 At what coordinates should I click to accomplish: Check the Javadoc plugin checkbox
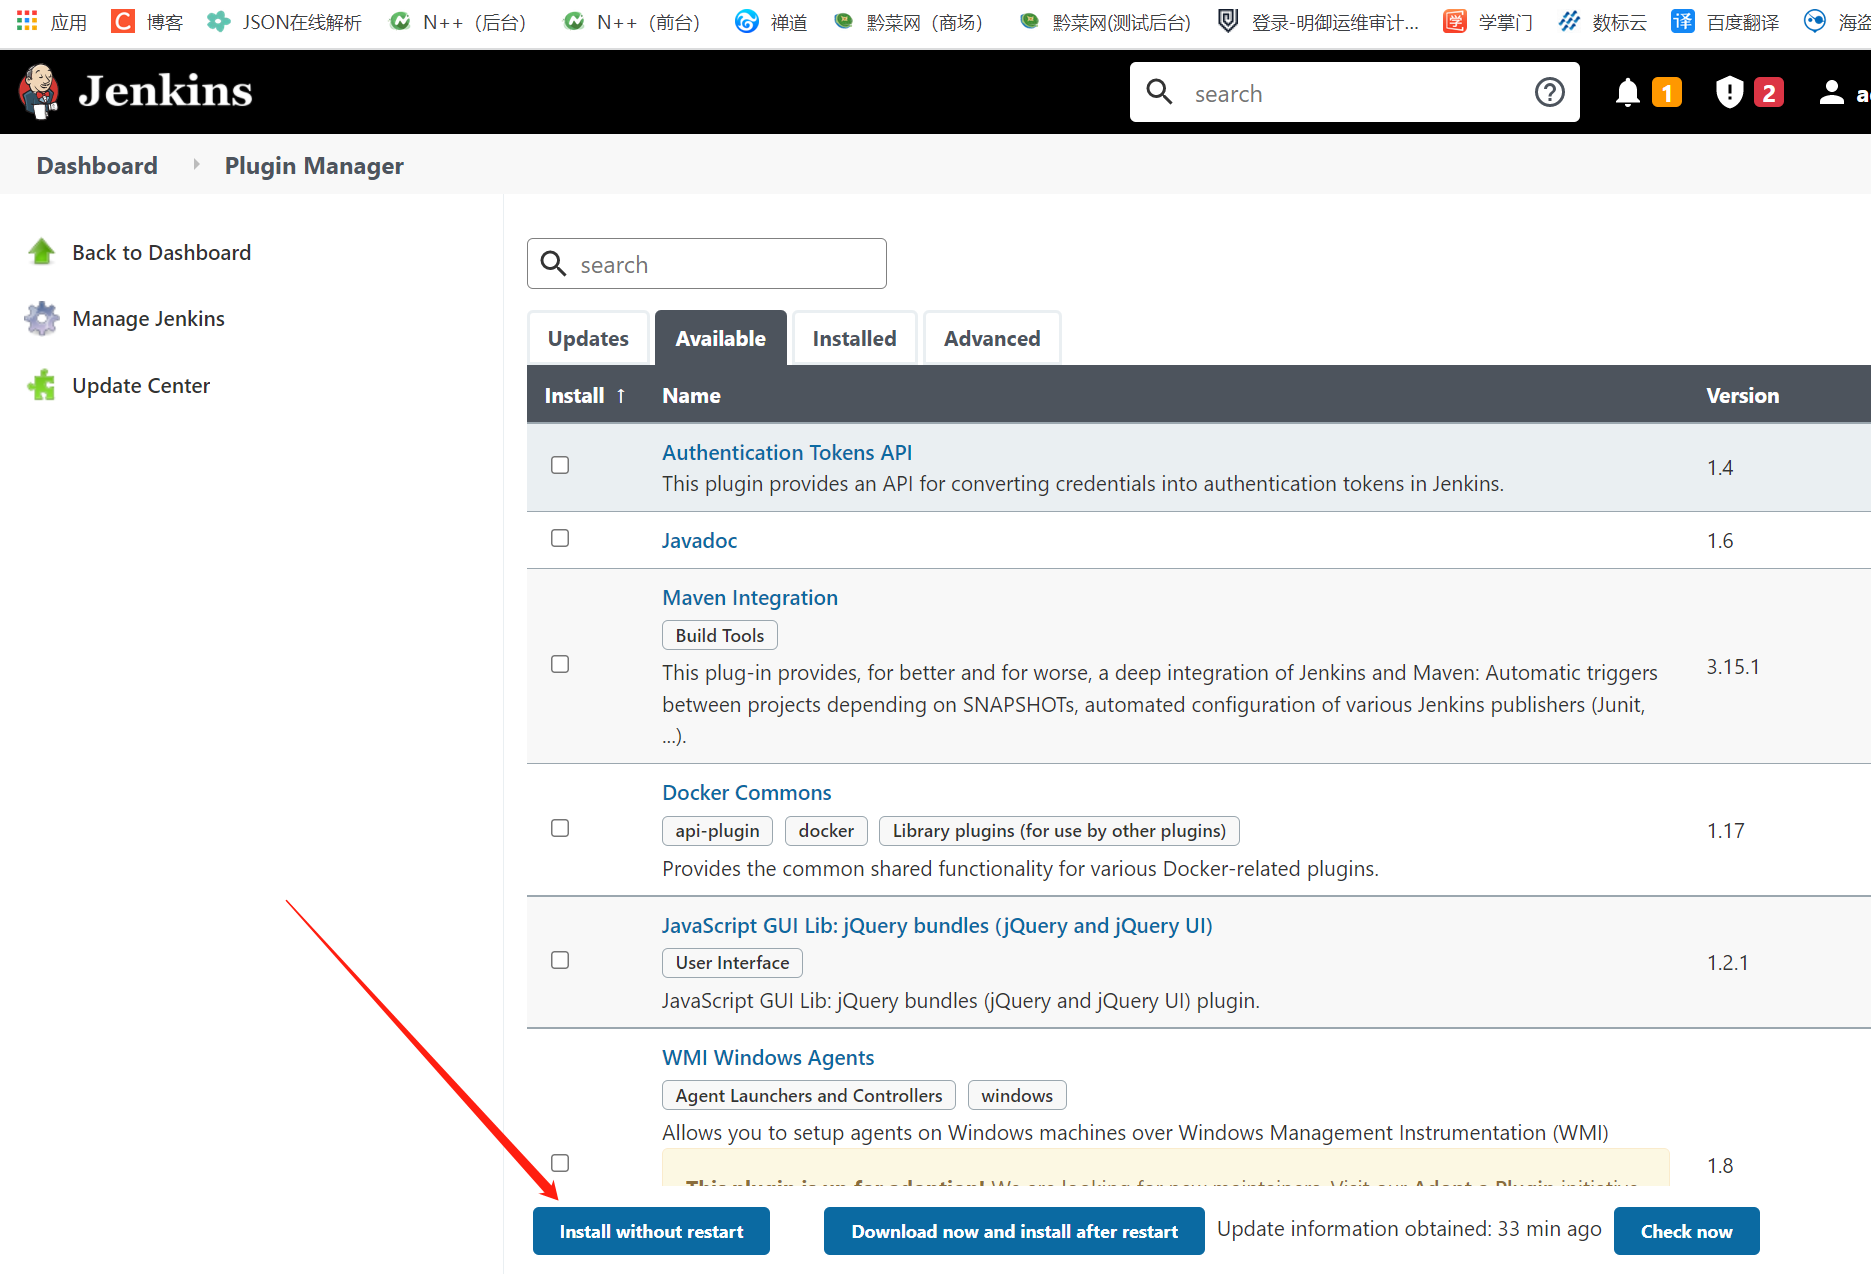[x=559, y=537]
